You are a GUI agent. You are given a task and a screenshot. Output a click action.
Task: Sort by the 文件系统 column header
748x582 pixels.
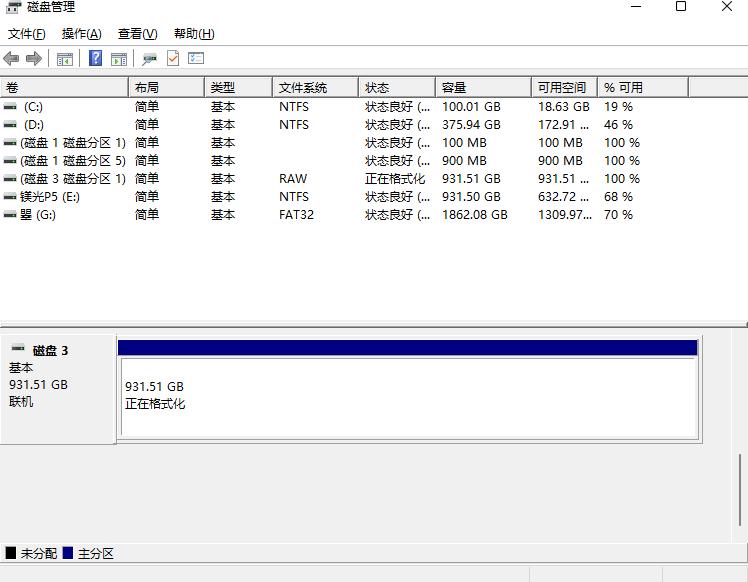(315, 88)
